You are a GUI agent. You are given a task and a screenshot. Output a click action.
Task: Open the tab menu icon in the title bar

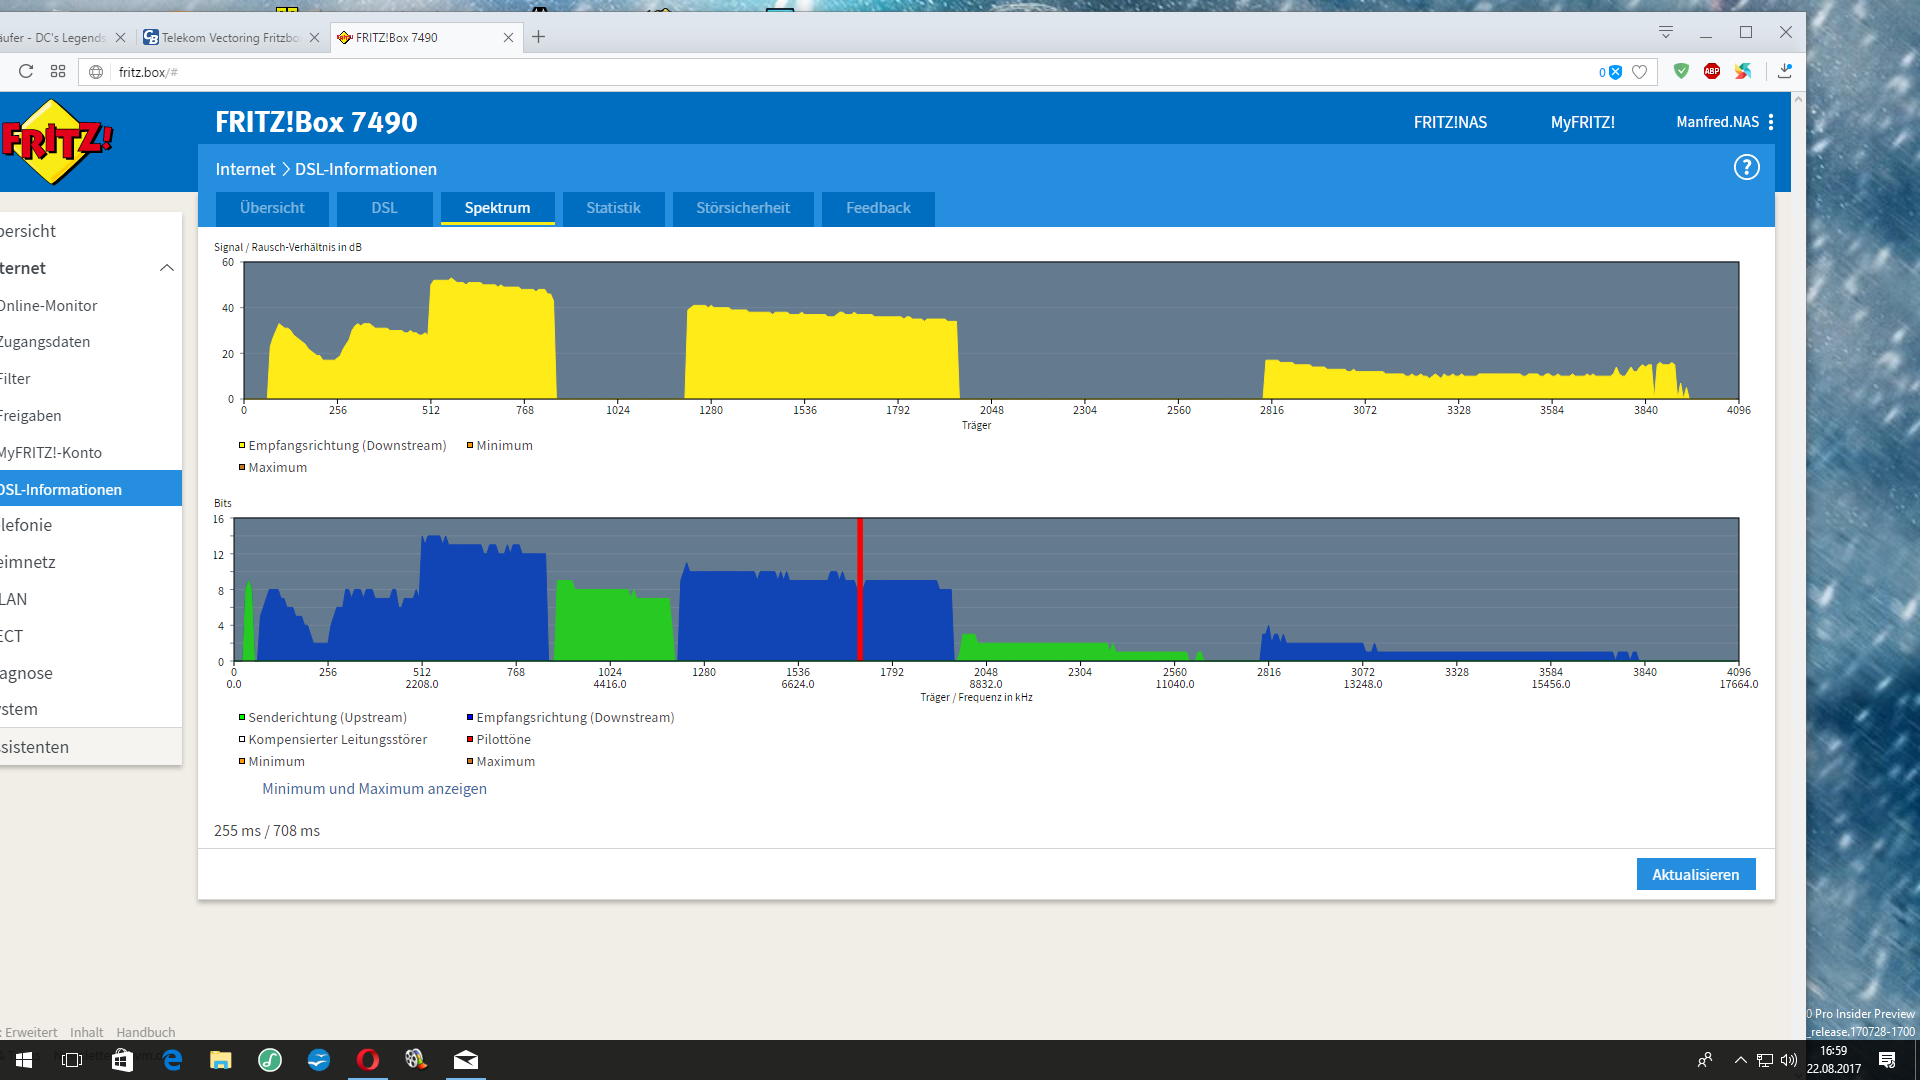pos(1666,33)
